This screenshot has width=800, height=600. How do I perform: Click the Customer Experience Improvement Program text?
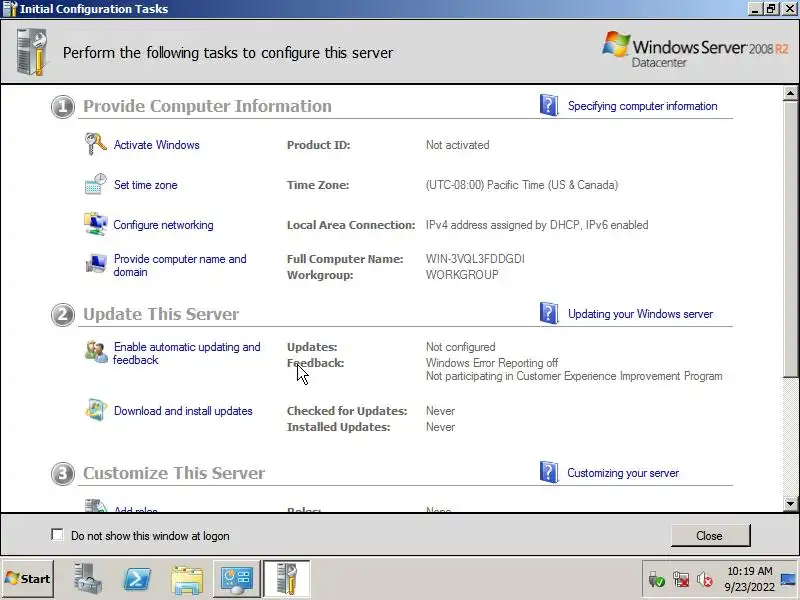coord(573,376)
